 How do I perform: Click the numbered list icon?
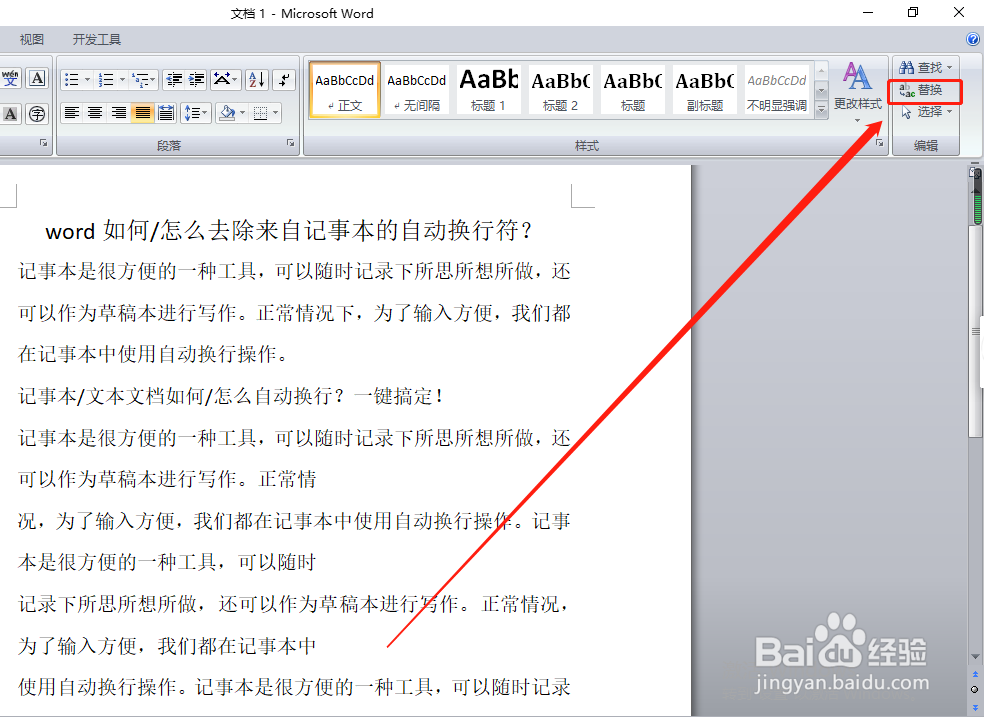(x=104, y=78)
